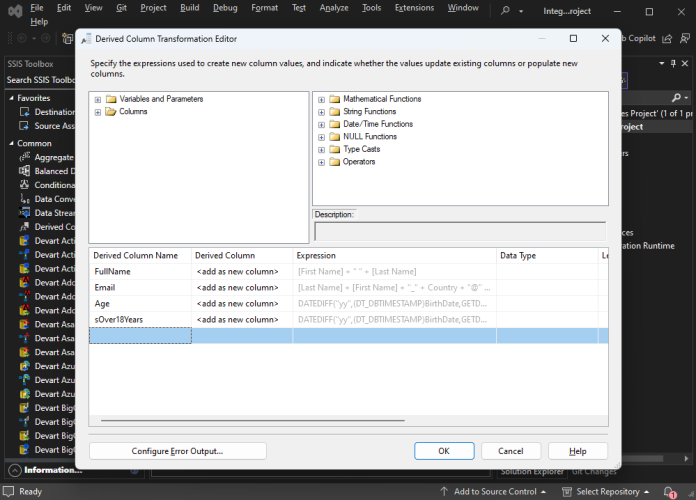Click the Destination Assistant icon

(x=24, y=112)
